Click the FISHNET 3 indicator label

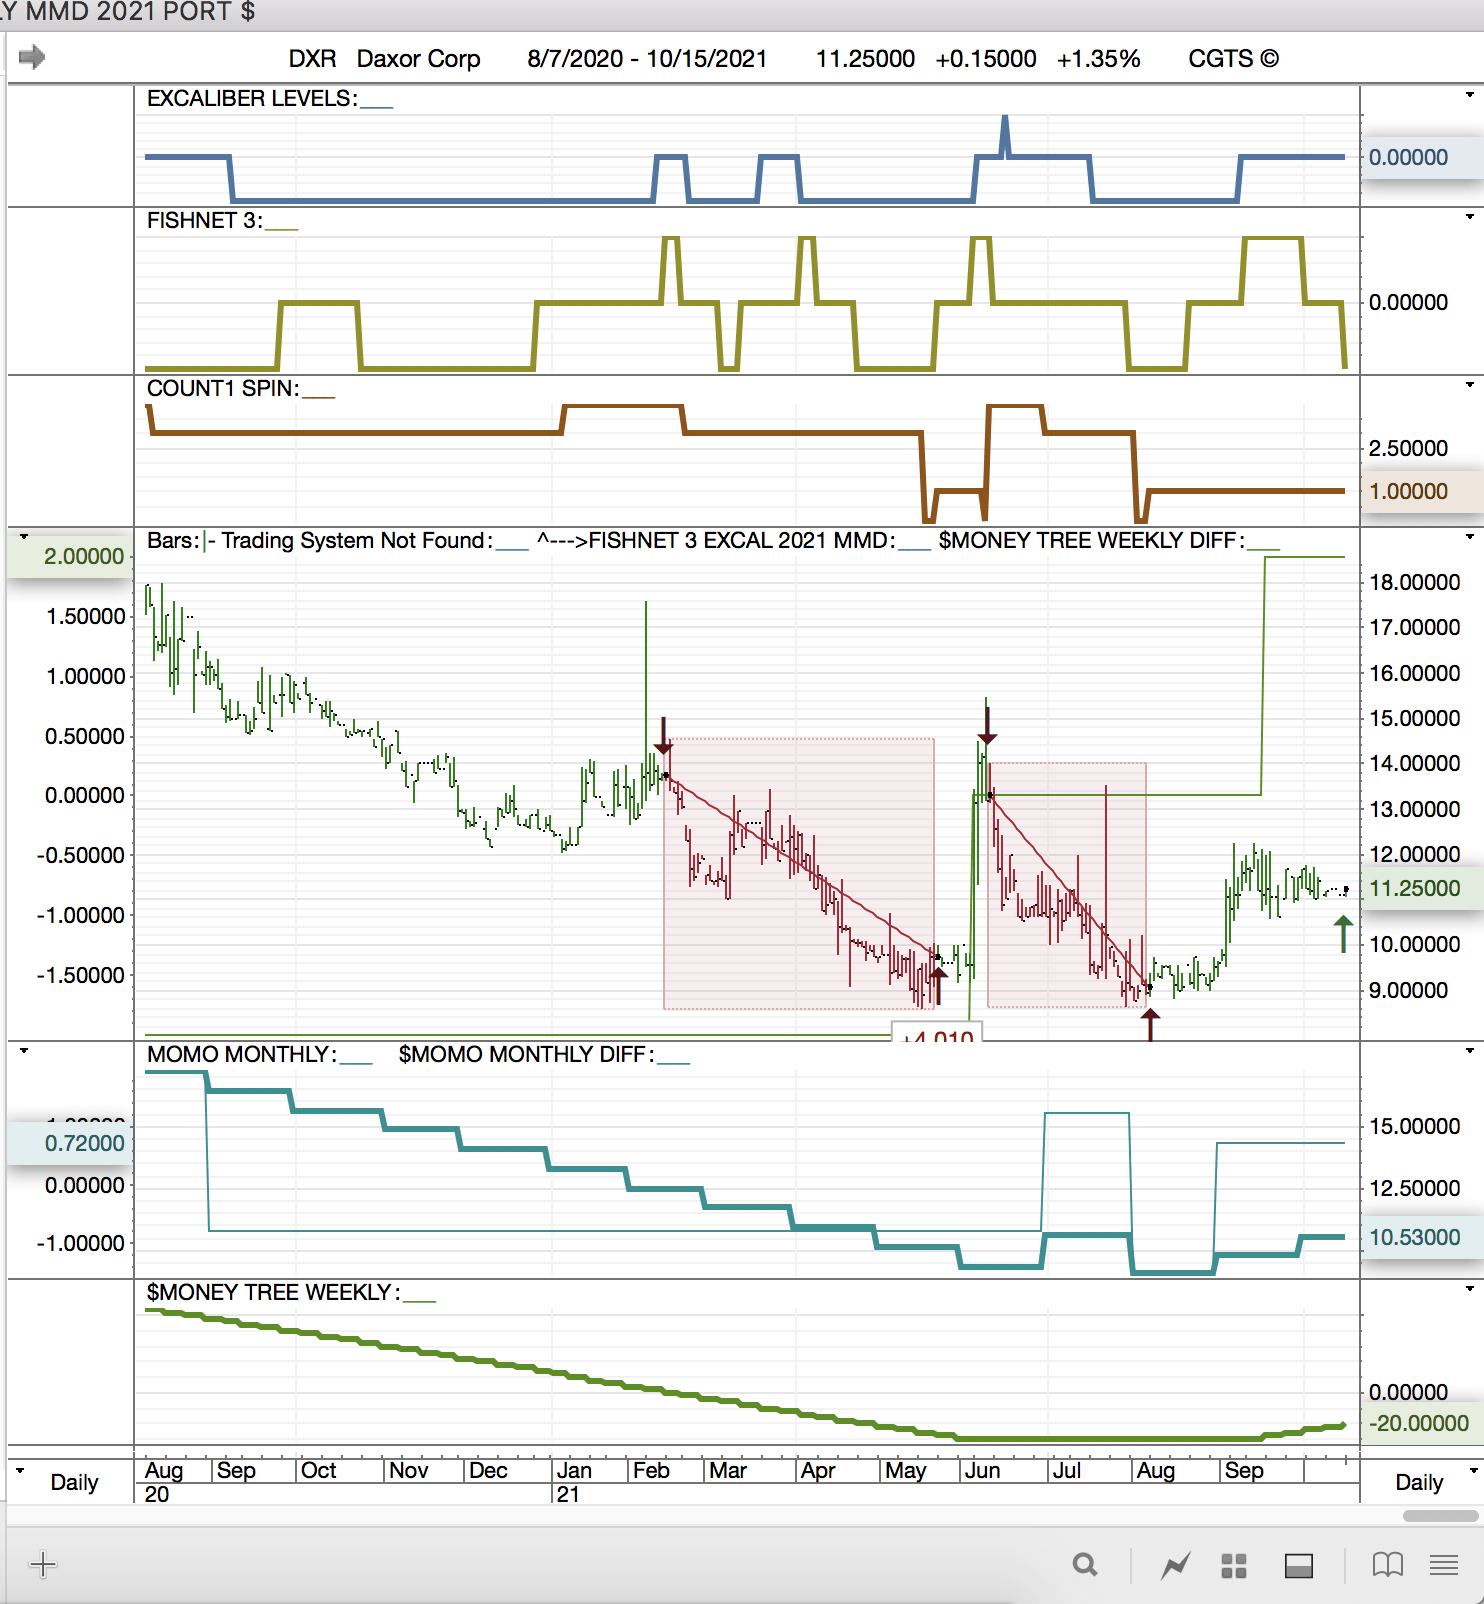point(204,220)
